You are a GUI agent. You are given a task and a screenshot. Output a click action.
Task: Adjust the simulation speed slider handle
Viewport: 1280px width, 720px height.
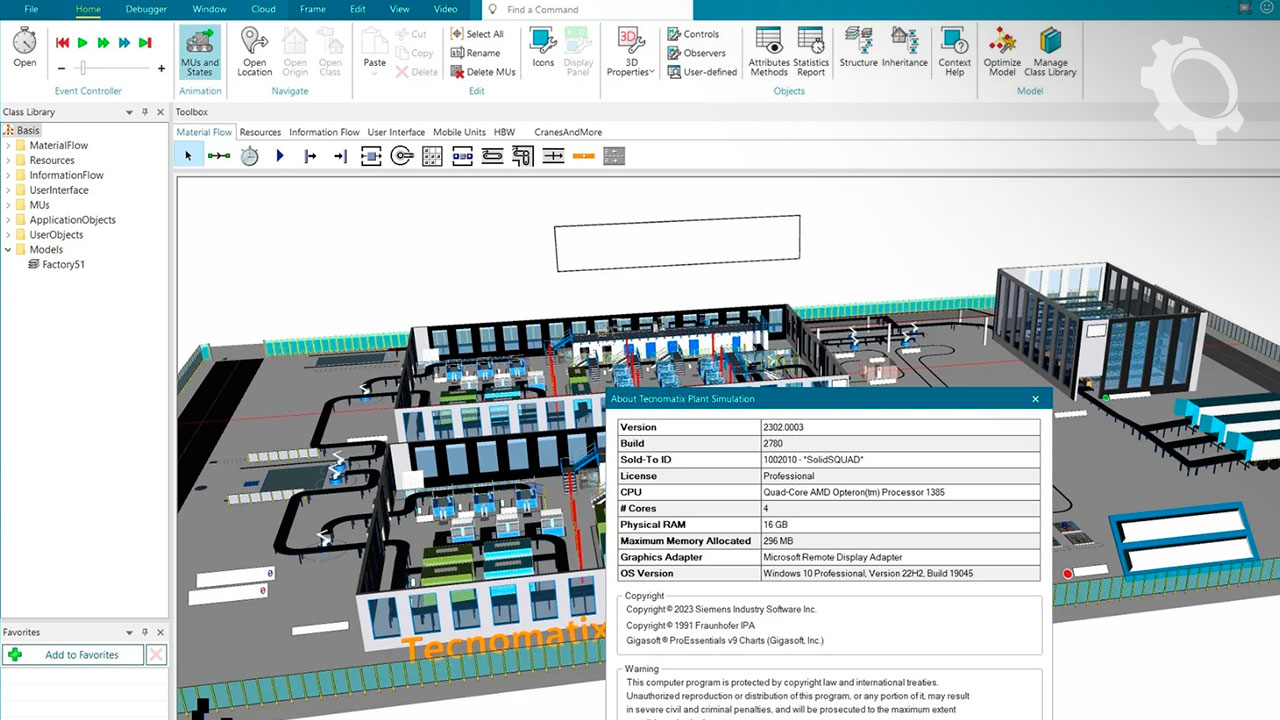point(83,68)
